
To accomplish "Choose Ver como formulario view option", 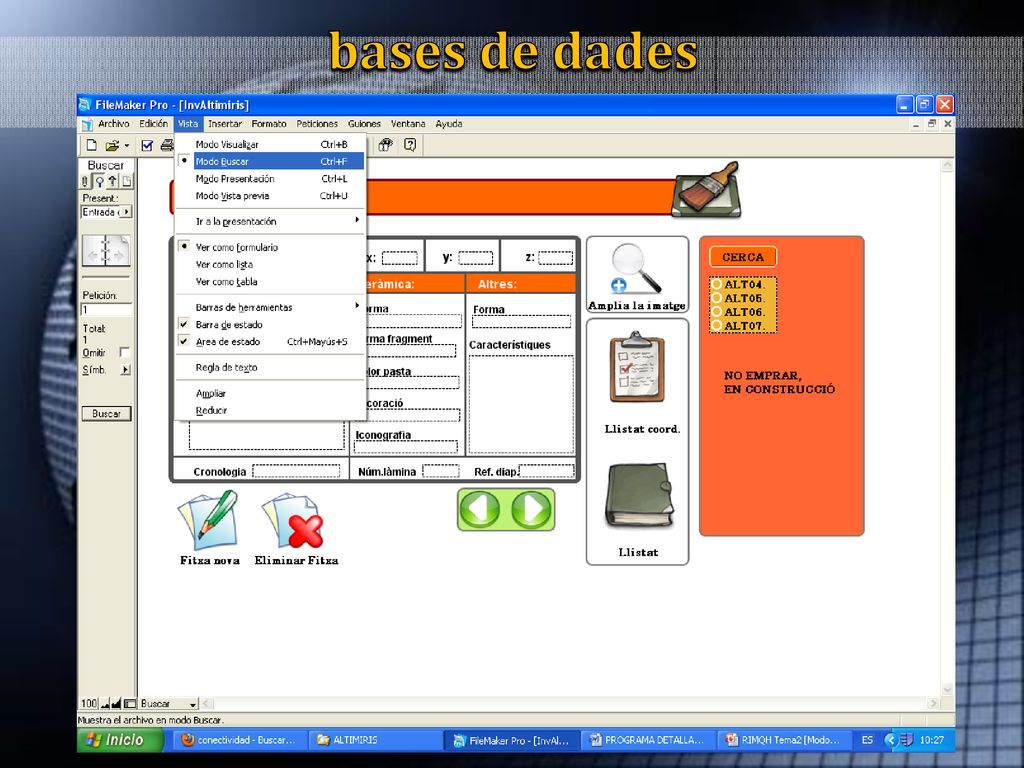I will click(270, 248).
